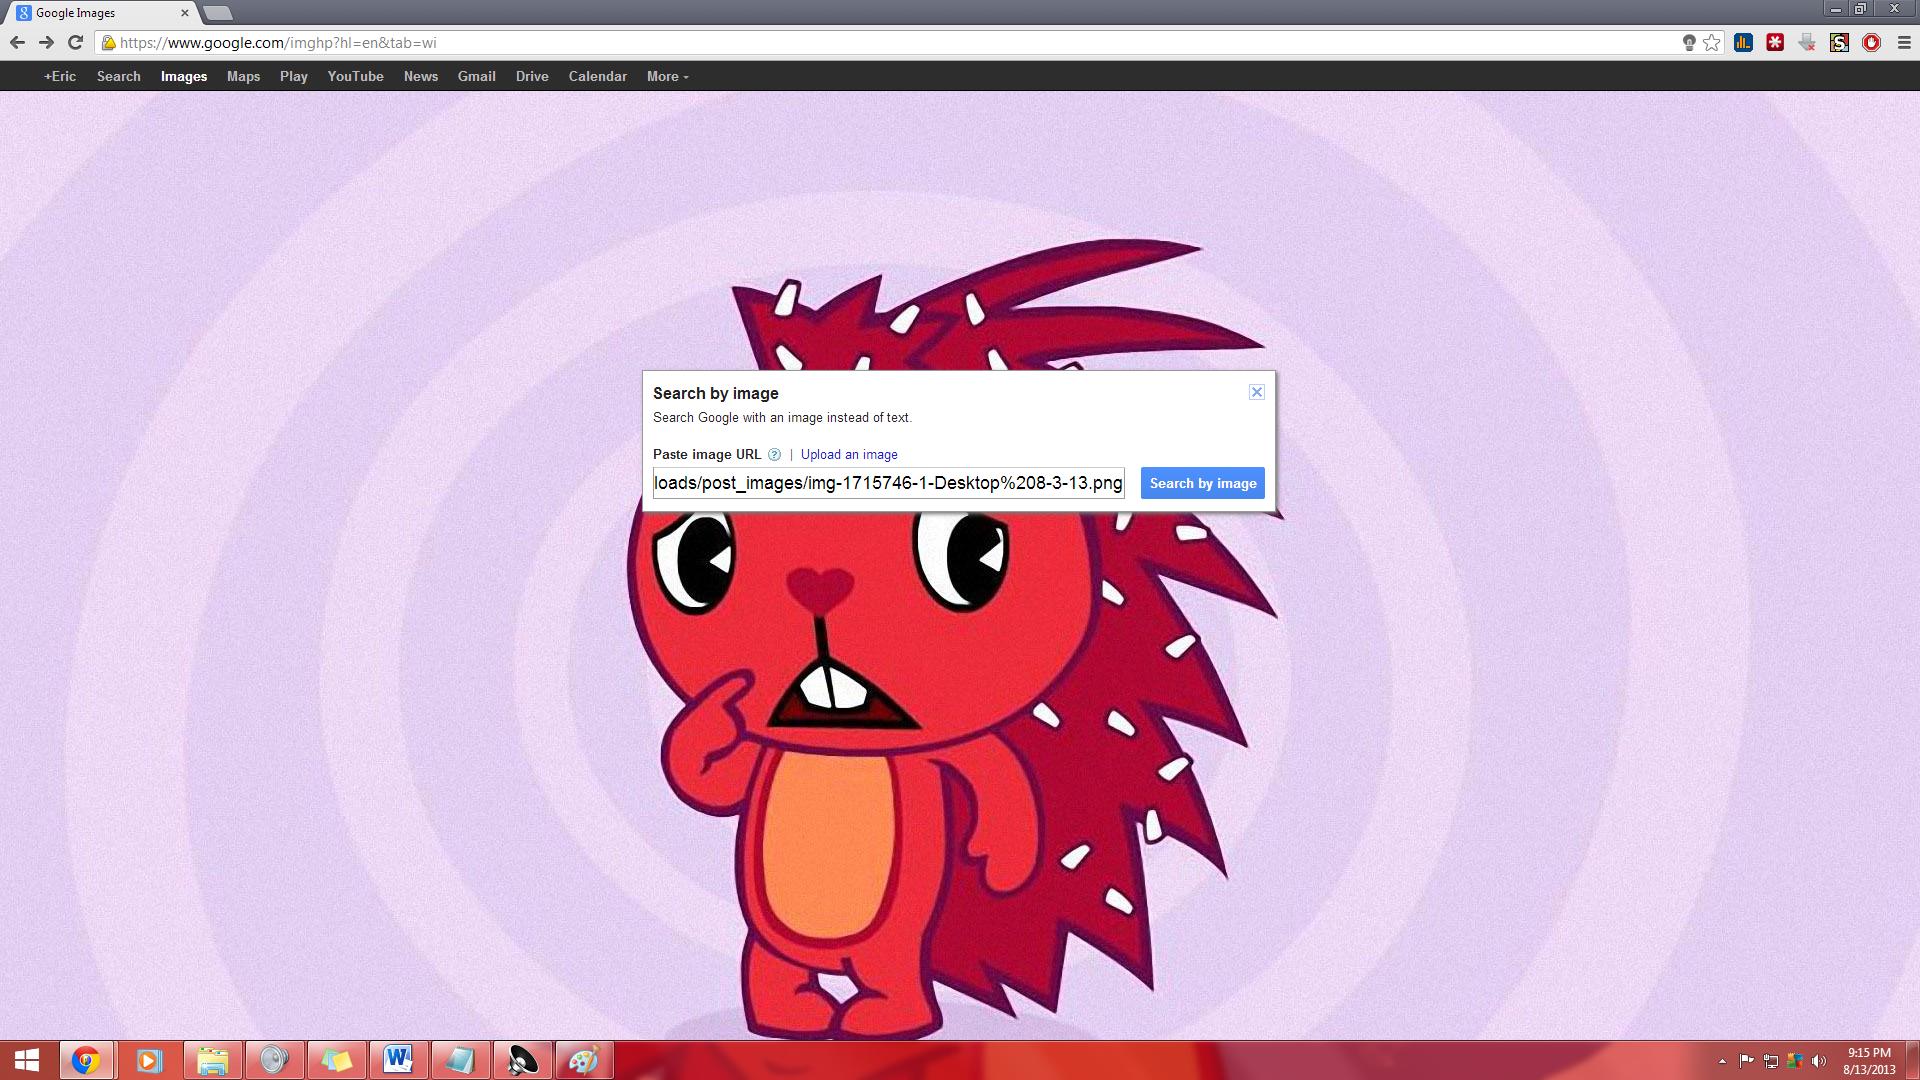
Task: Expand the More navigation menu
Action: (x=665, y=76)
